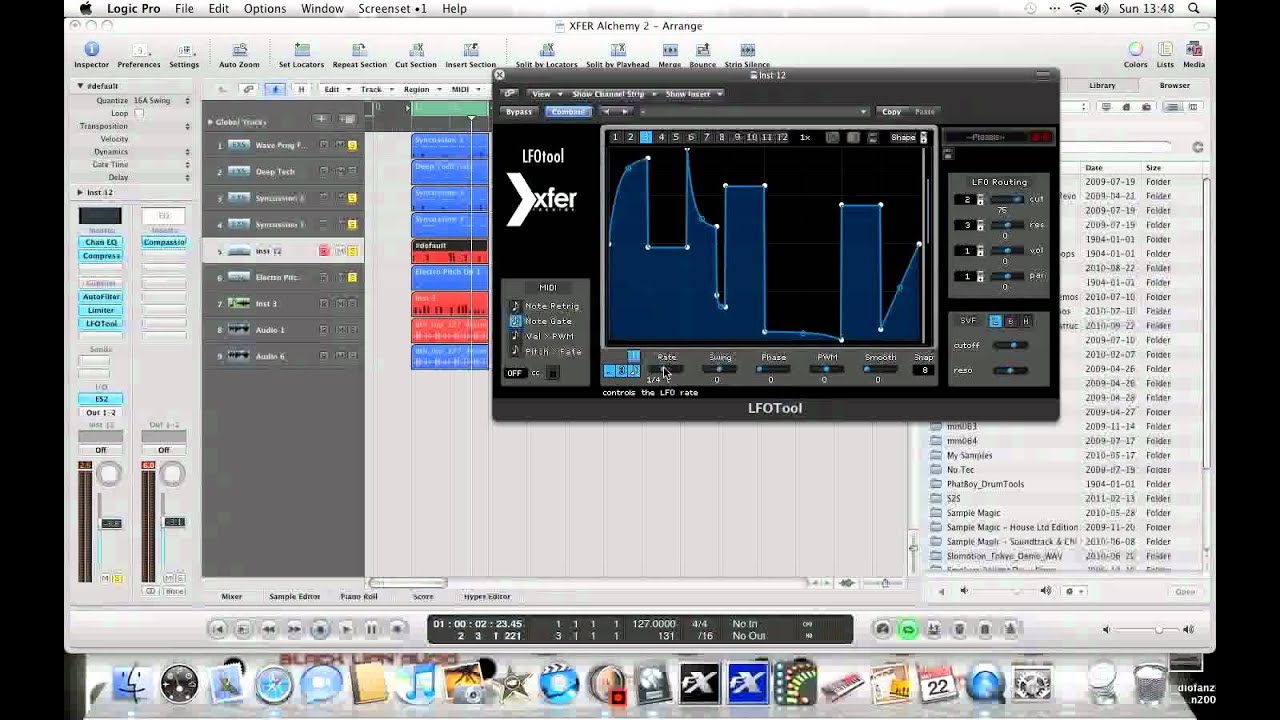Adjust the LFOTool Rate slider
Screen dimensions: 1280x720
pos(666,370)
